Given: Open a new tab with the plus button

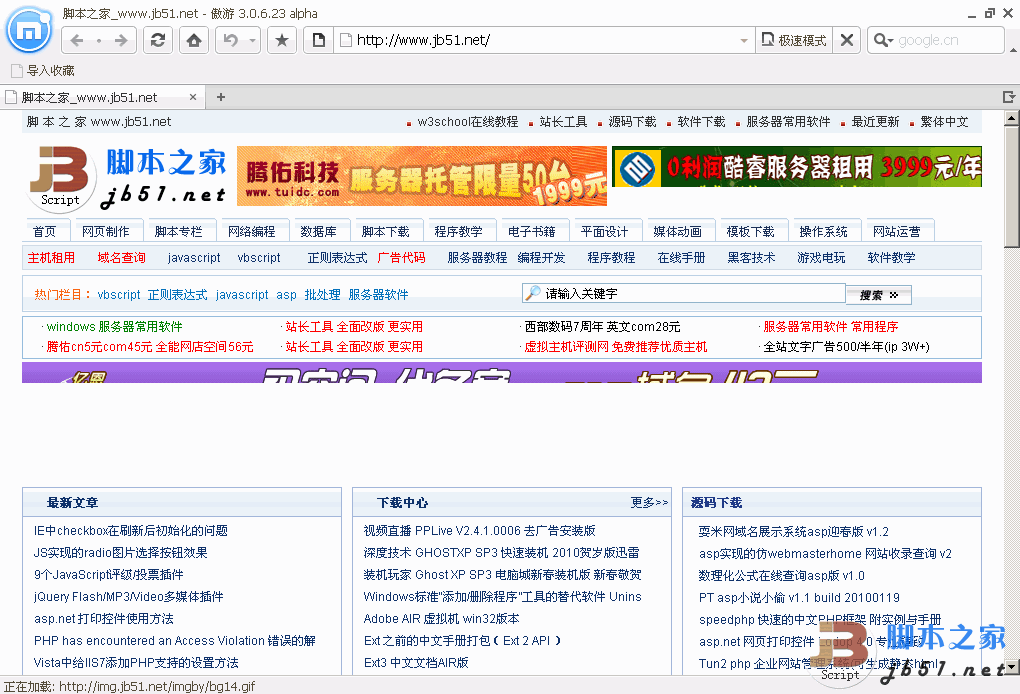Looking at the screenshot, I should pyautogui.click(x=221, y=97).
